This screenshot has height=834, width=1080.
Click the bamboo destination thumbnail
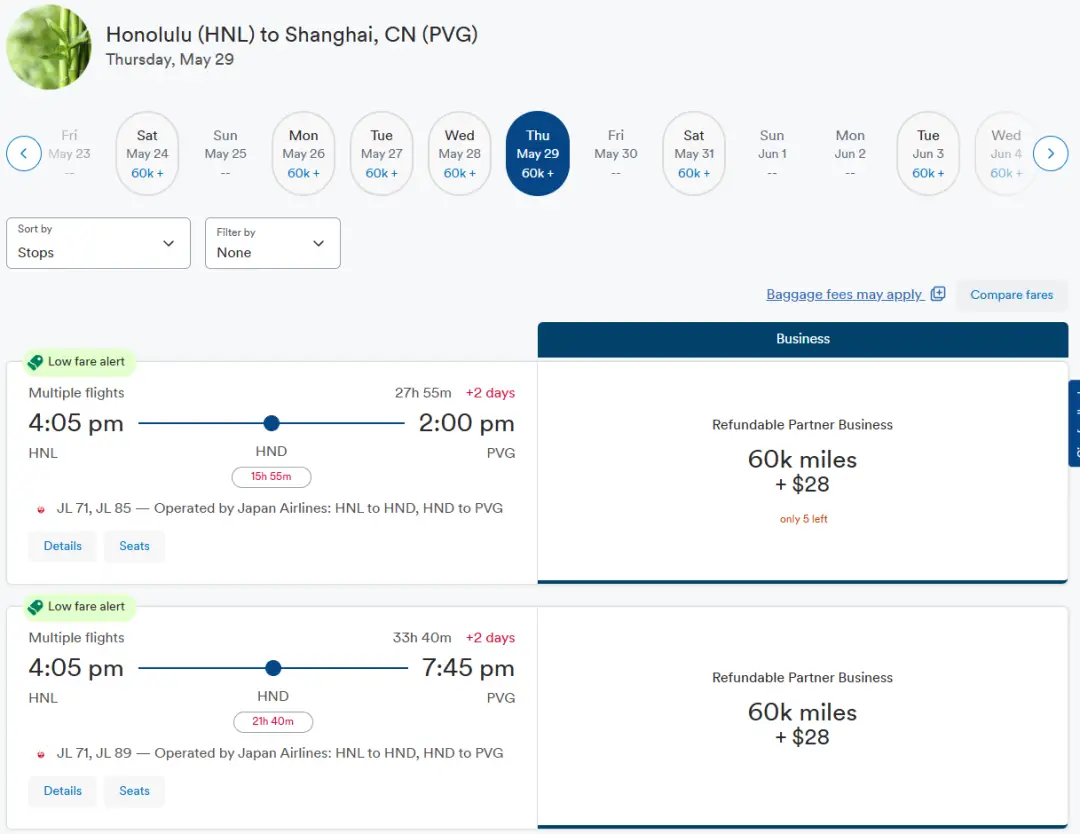point(48,47)
